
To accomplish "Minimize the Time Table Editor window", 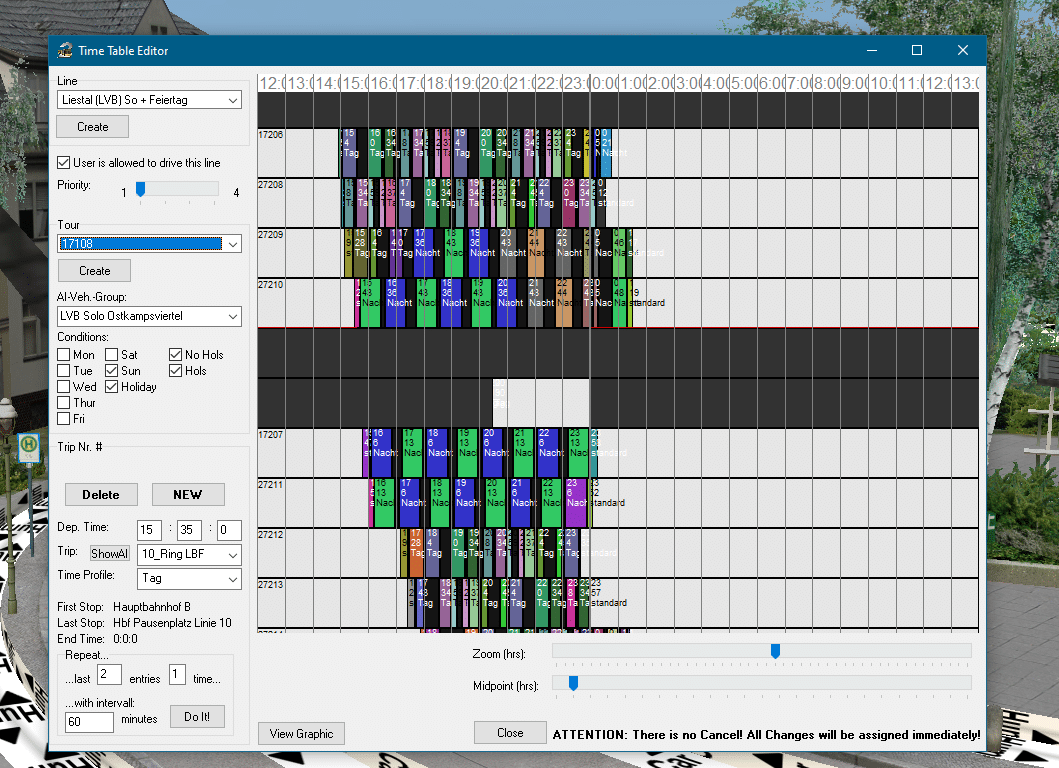I will pyautogui.click(x=870, y=51).
